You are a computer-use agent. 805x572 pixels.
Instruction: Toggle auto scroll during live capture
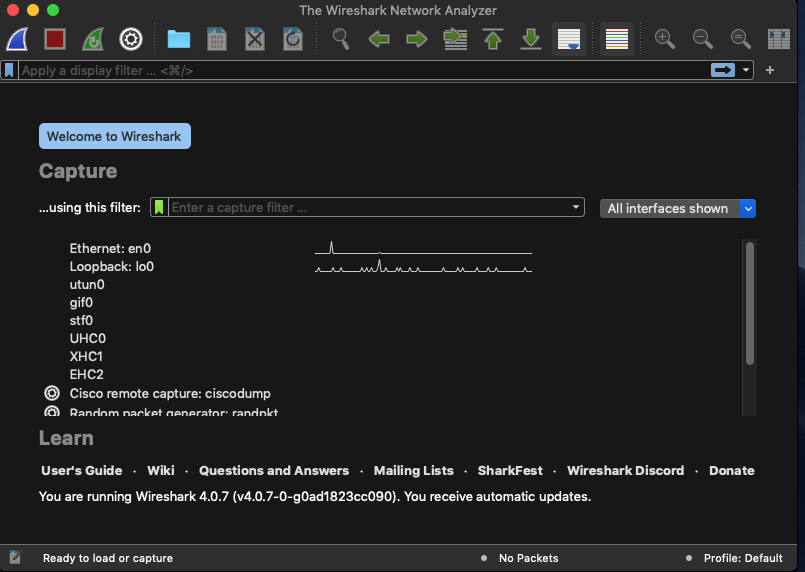tap(569, 39)
